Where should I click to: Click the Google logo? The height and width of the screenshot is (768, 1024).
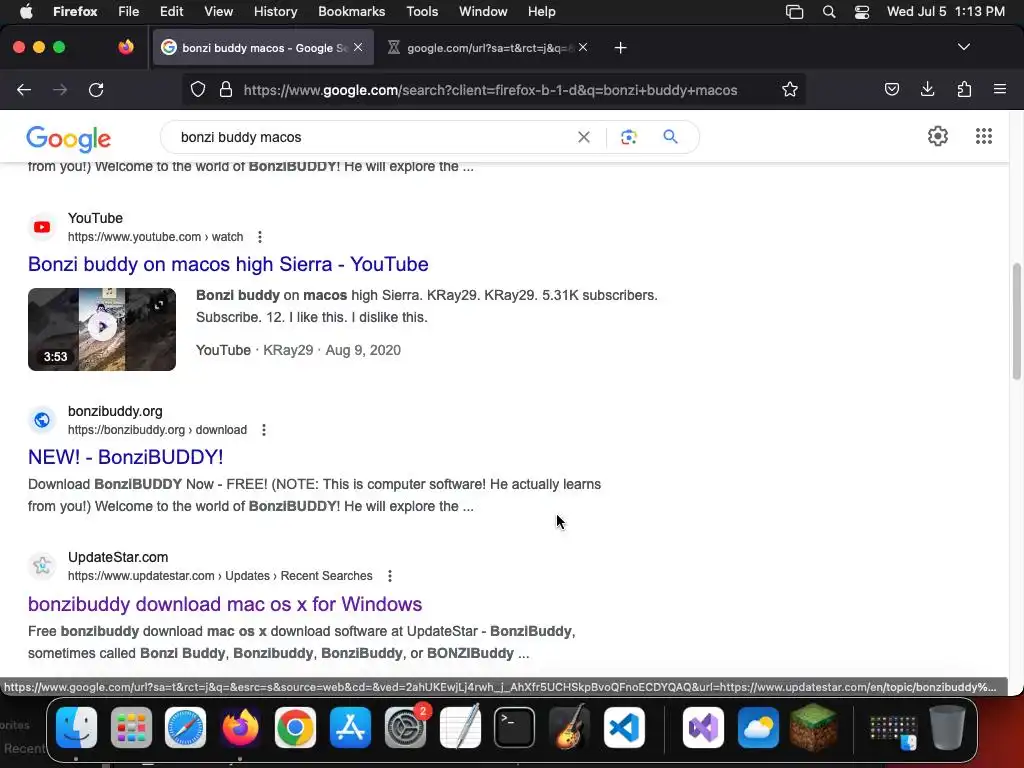[x=69, y=138]
